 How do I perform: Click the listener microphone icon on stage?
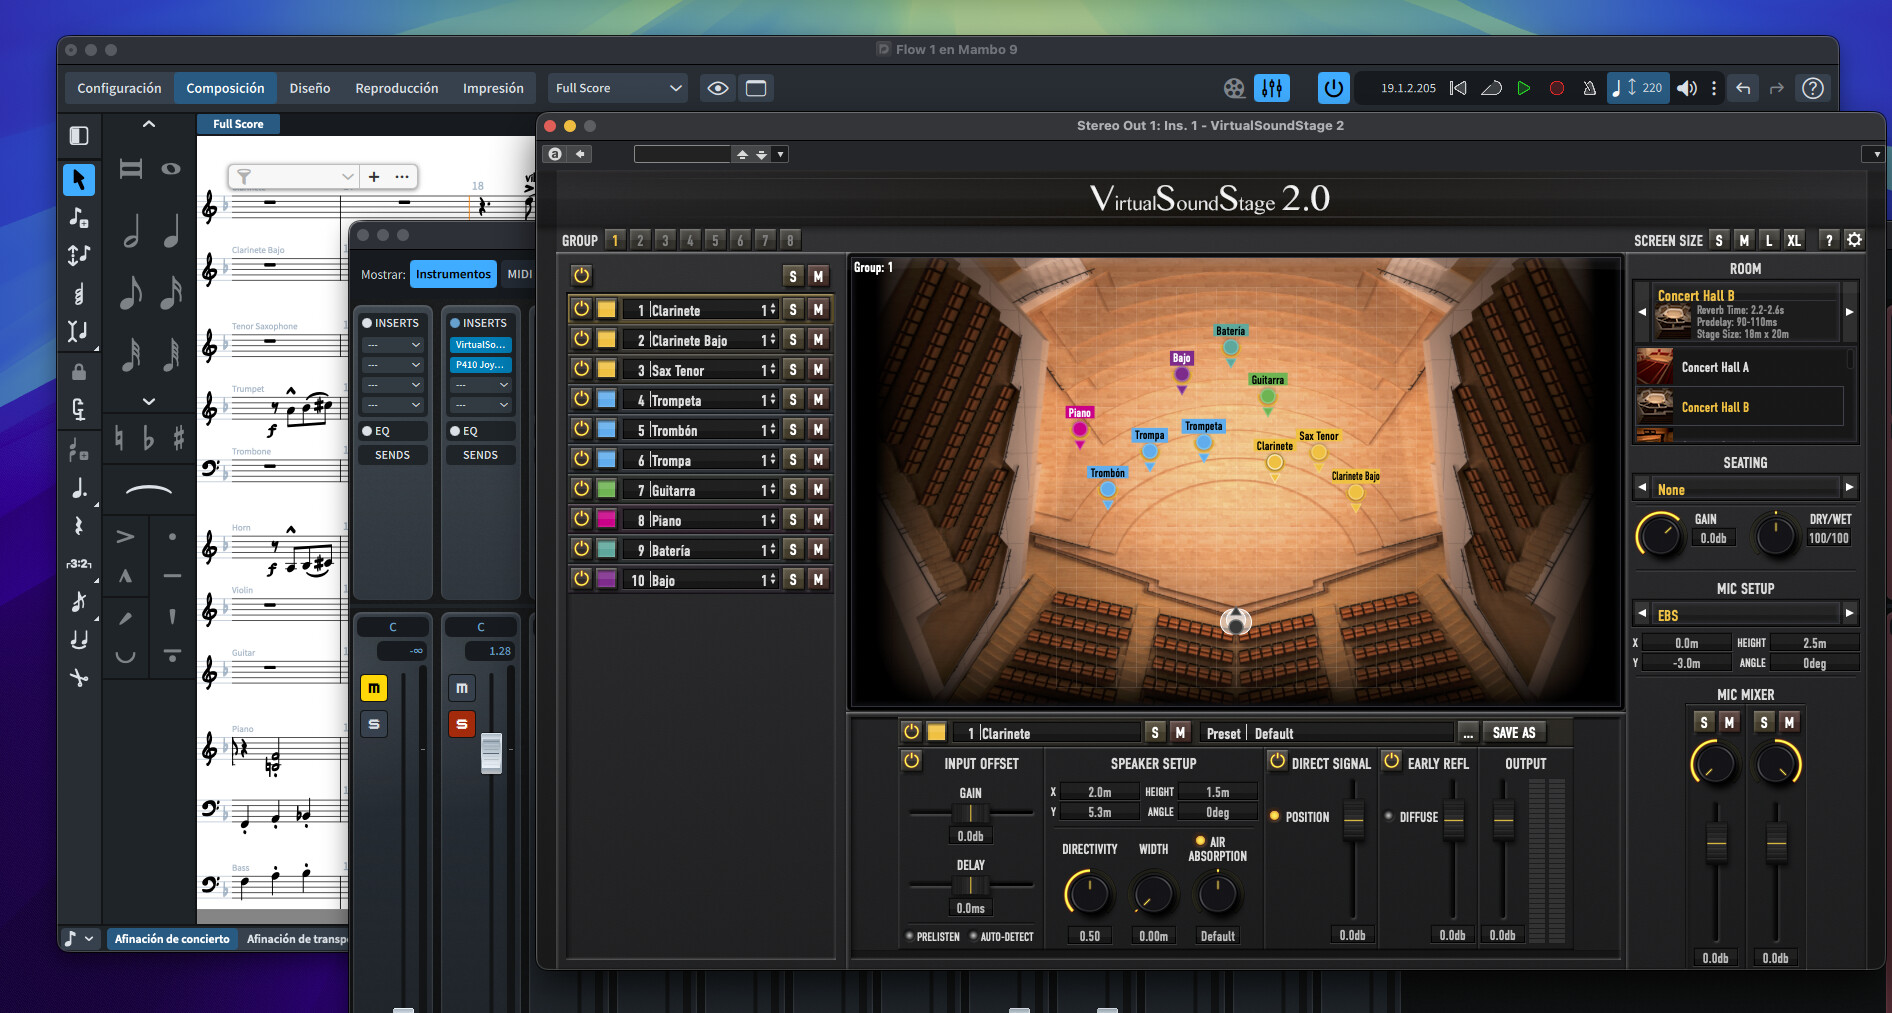click(1236, 621)
